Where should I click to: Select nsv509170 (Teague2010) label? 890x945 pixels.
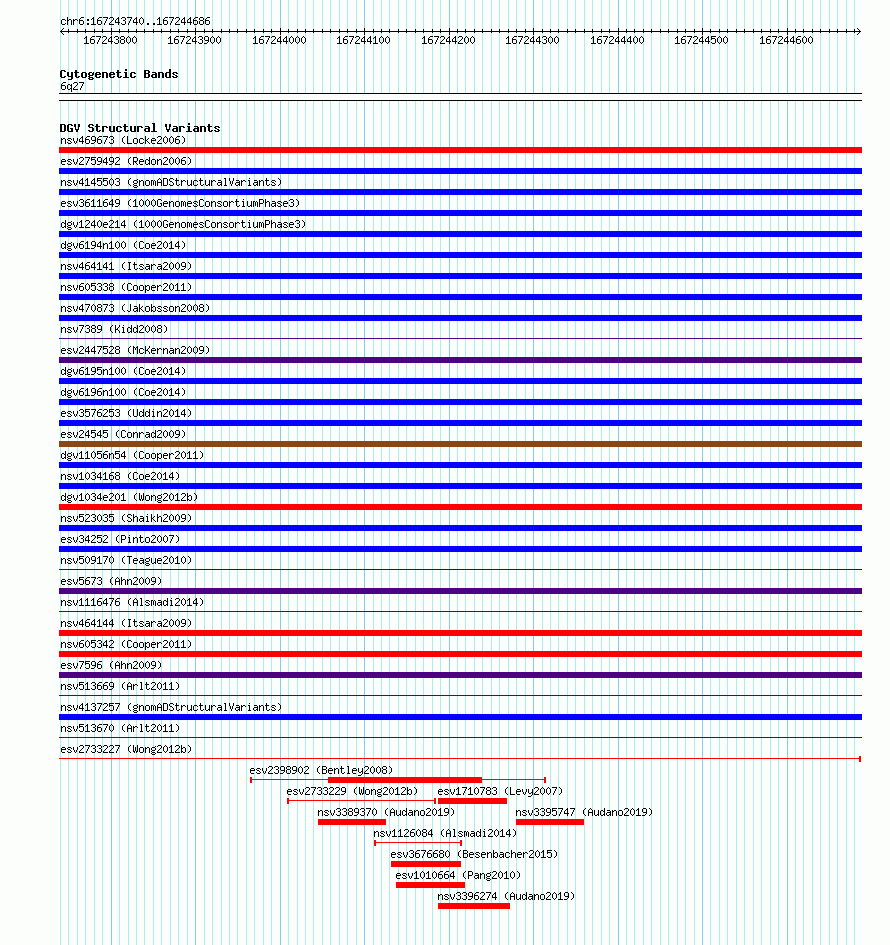tap(126, 560)
